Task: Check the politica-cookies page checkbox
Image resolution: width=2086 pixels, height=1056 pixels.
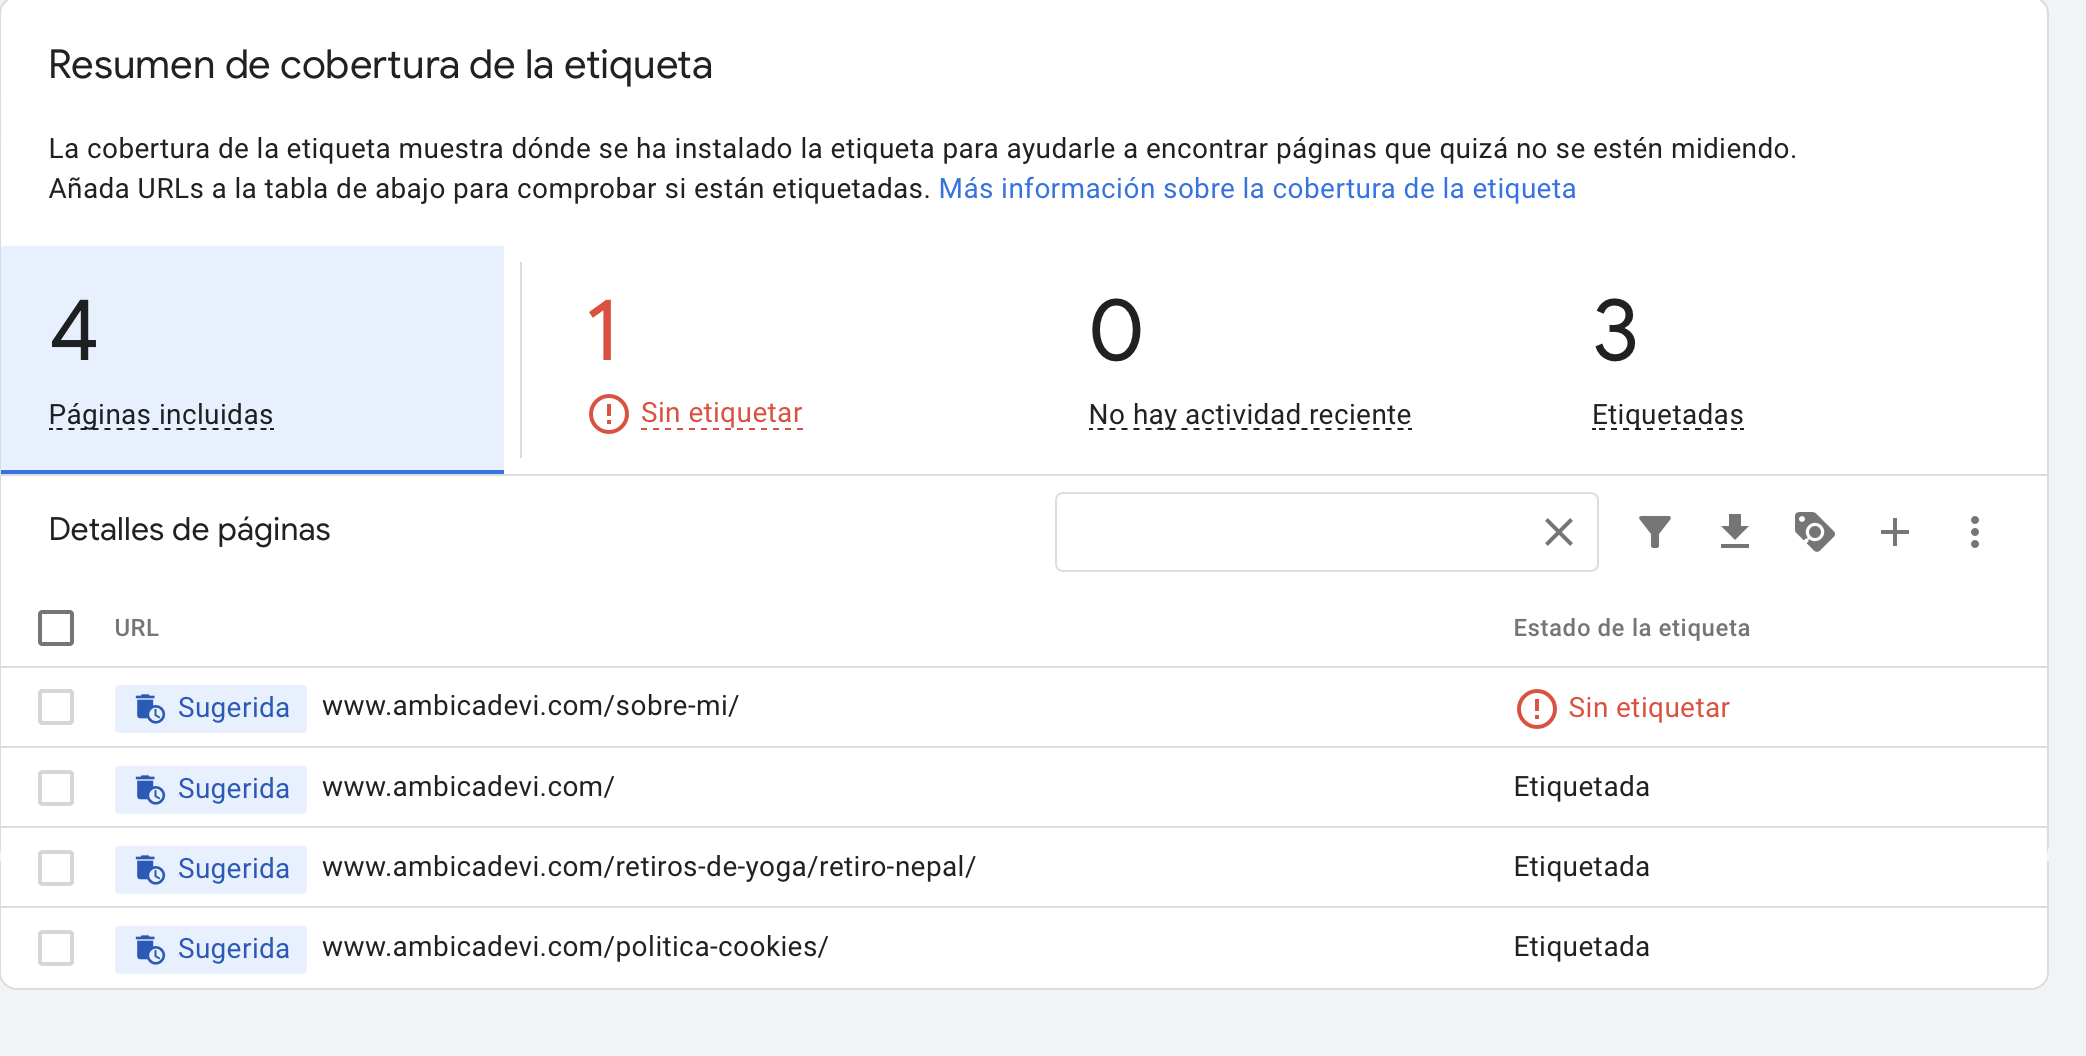Action: click(56, 947)
